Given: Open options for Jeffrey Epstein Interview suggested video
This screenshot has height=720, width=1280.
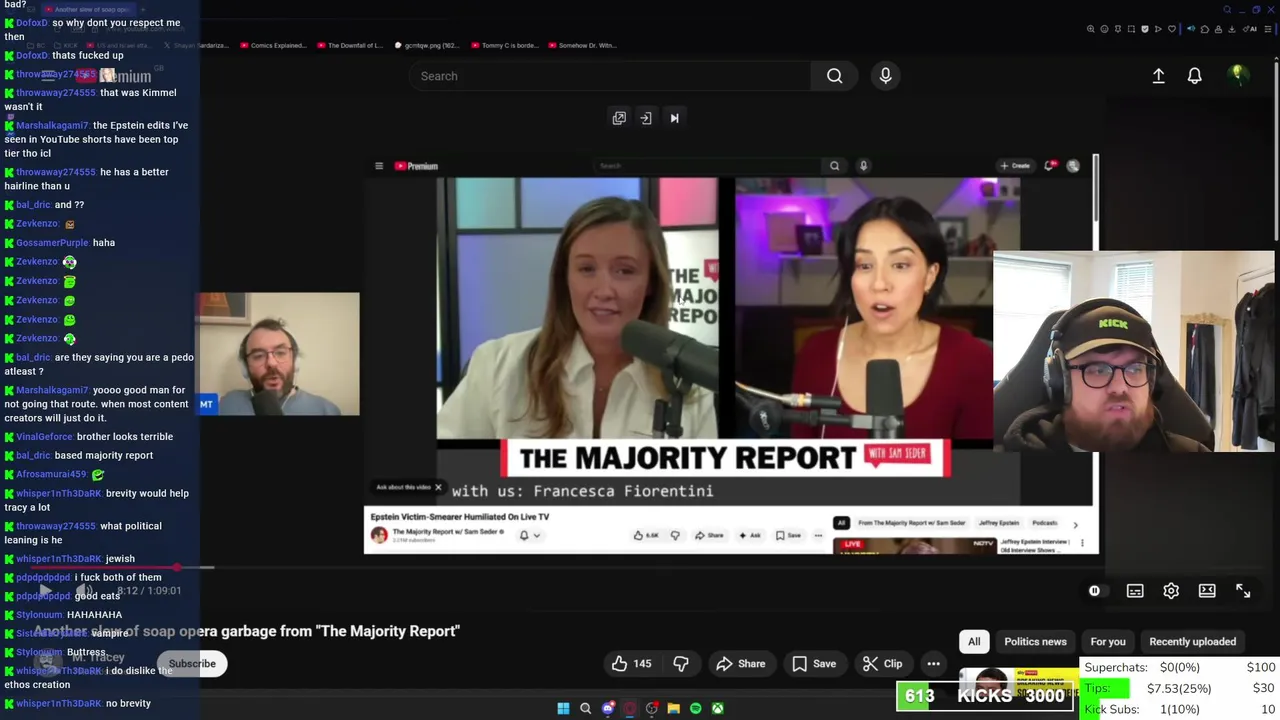Looking at the screenshot, I should pos(1082,543).
